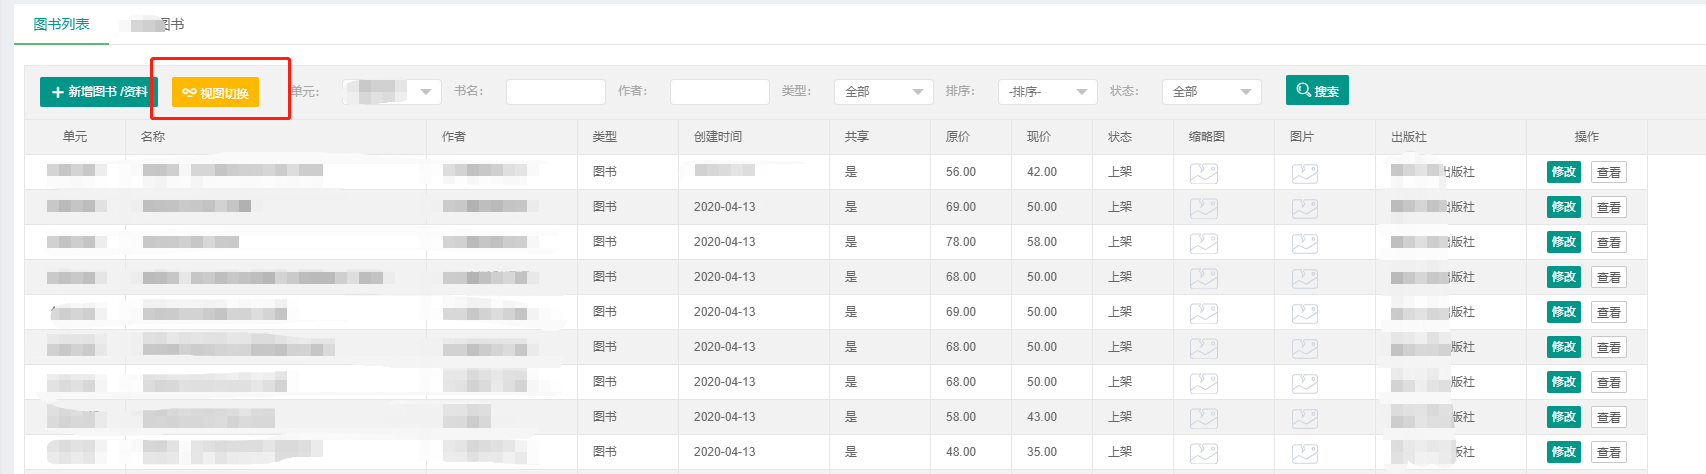Click the 新增图书/资料 add button
Viewport: 1706px width, 474px height.
coord(99,92)
